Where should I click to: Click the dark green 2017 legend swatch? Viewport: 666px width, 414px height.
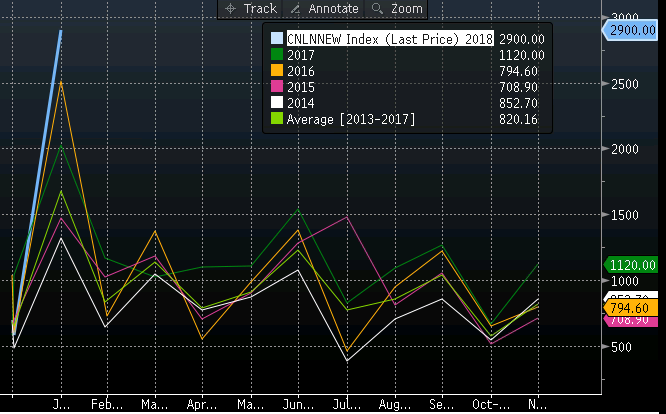pyautogui.click(x=277, y=54)
